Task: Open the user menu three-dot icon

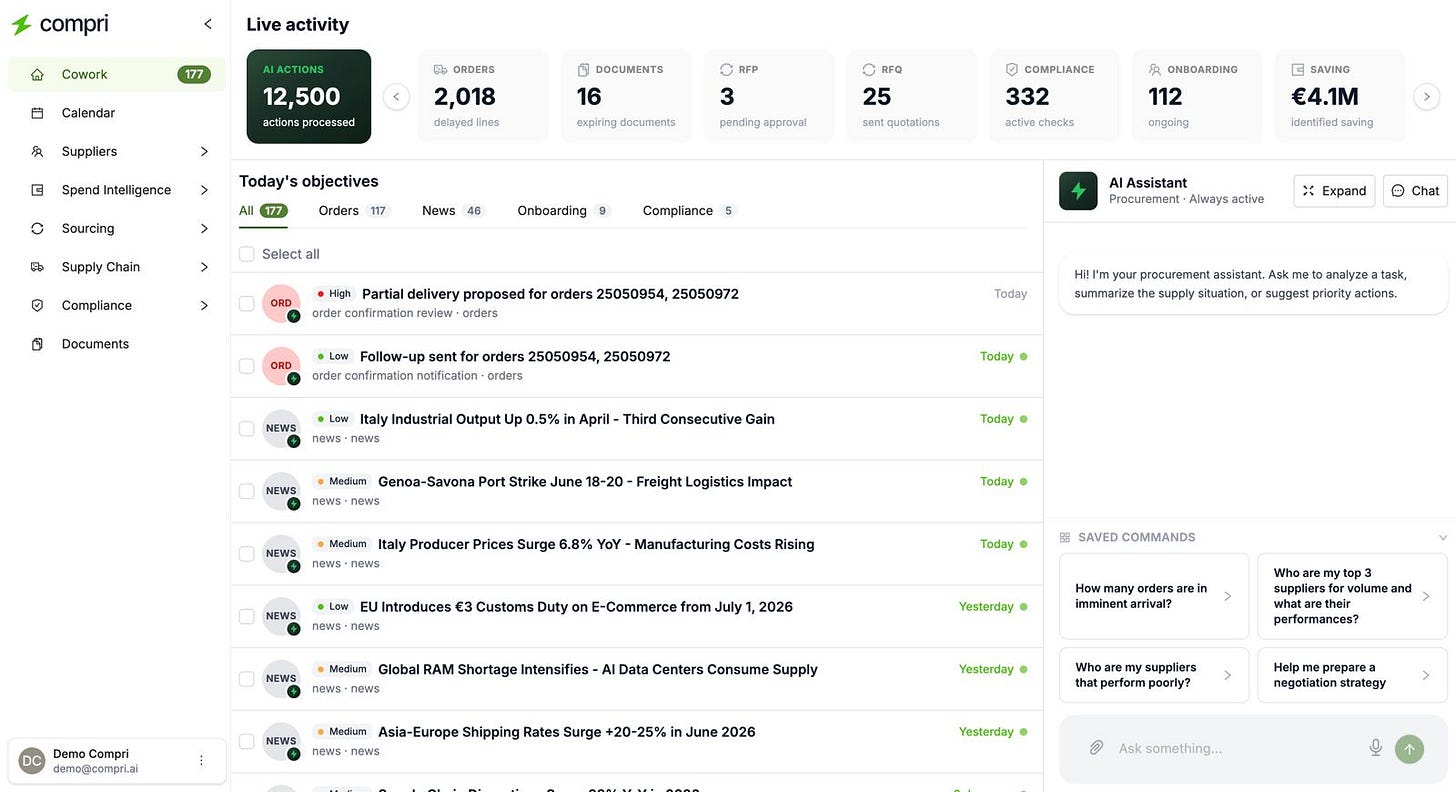Action: (x=201, y=760)
